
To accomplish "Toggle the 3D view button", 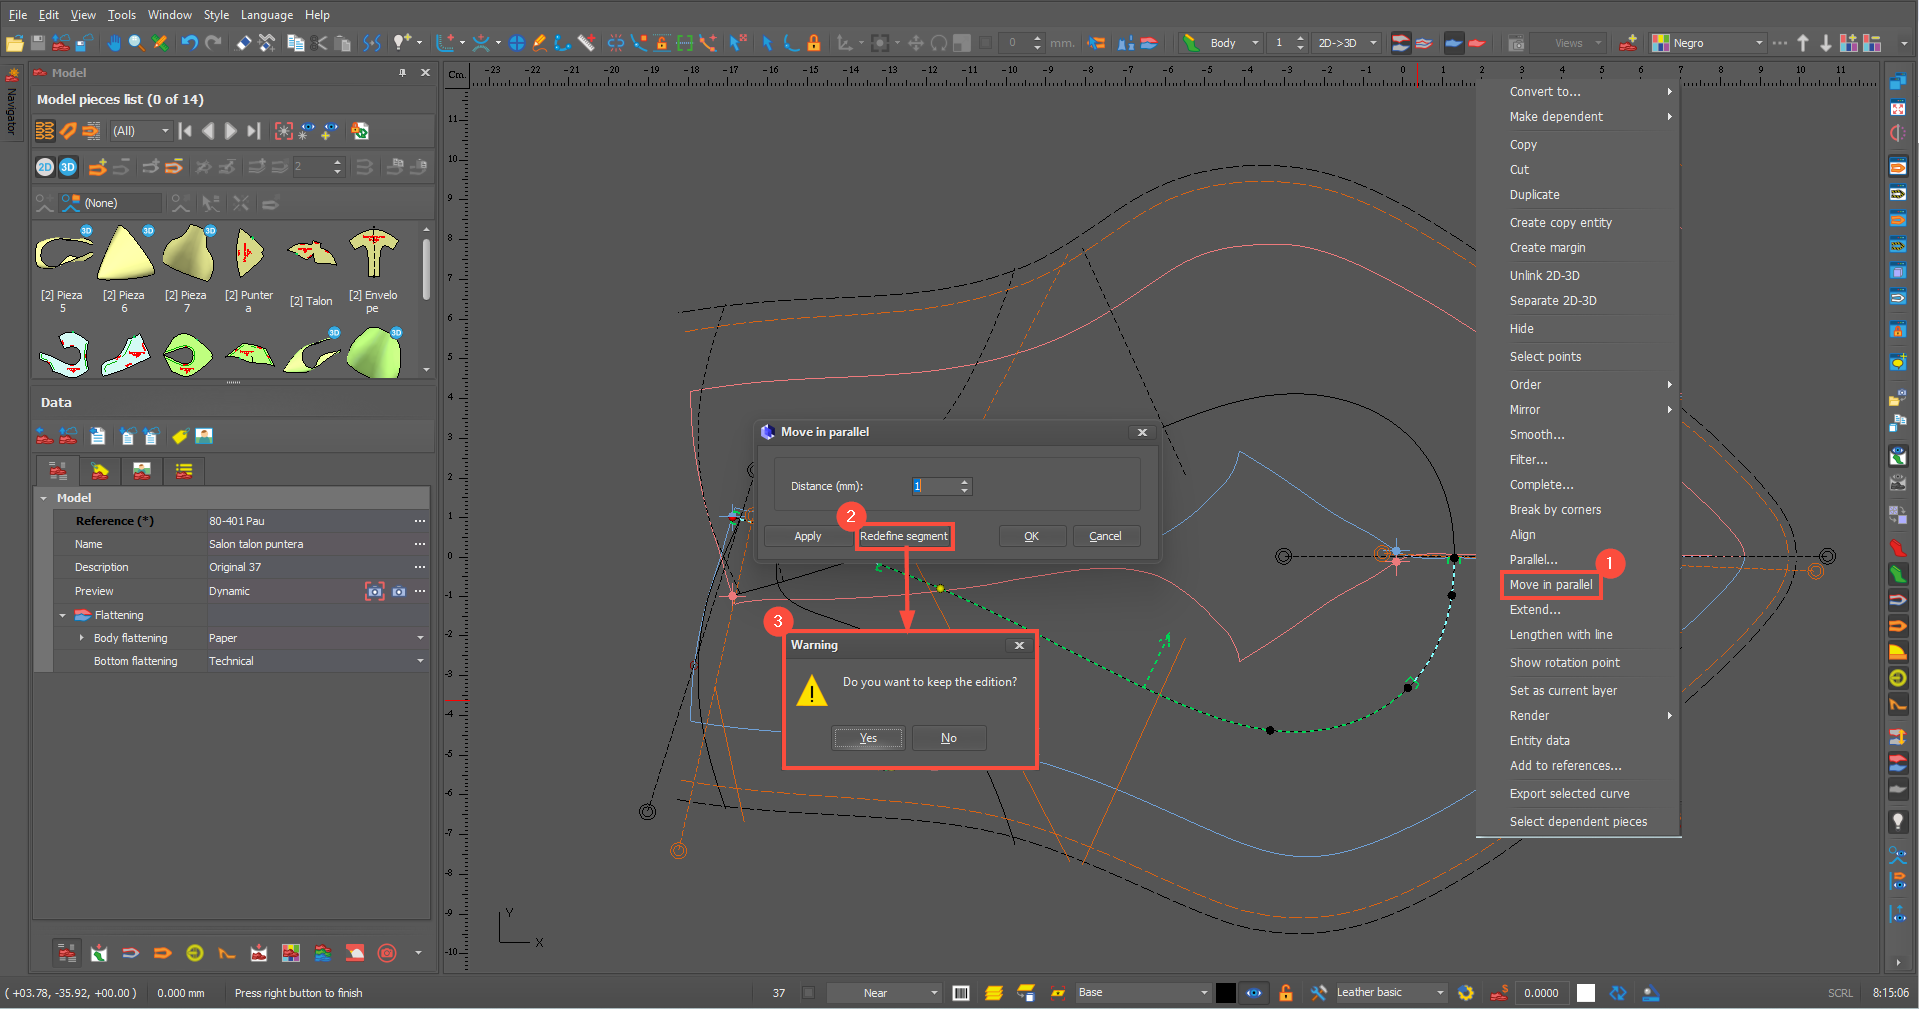I will tap(68, 167).
